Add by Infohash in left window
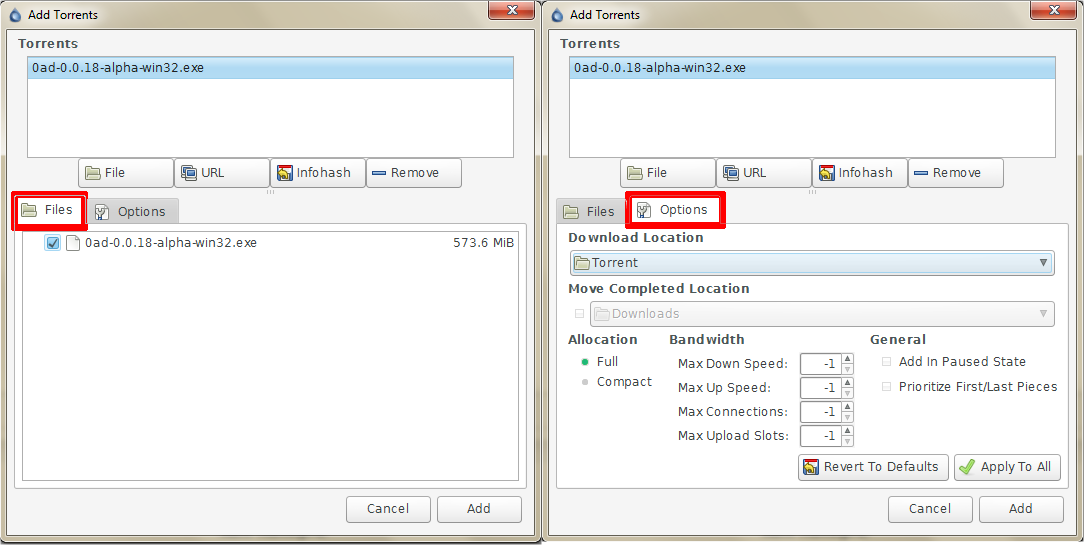 coord(318,173)
